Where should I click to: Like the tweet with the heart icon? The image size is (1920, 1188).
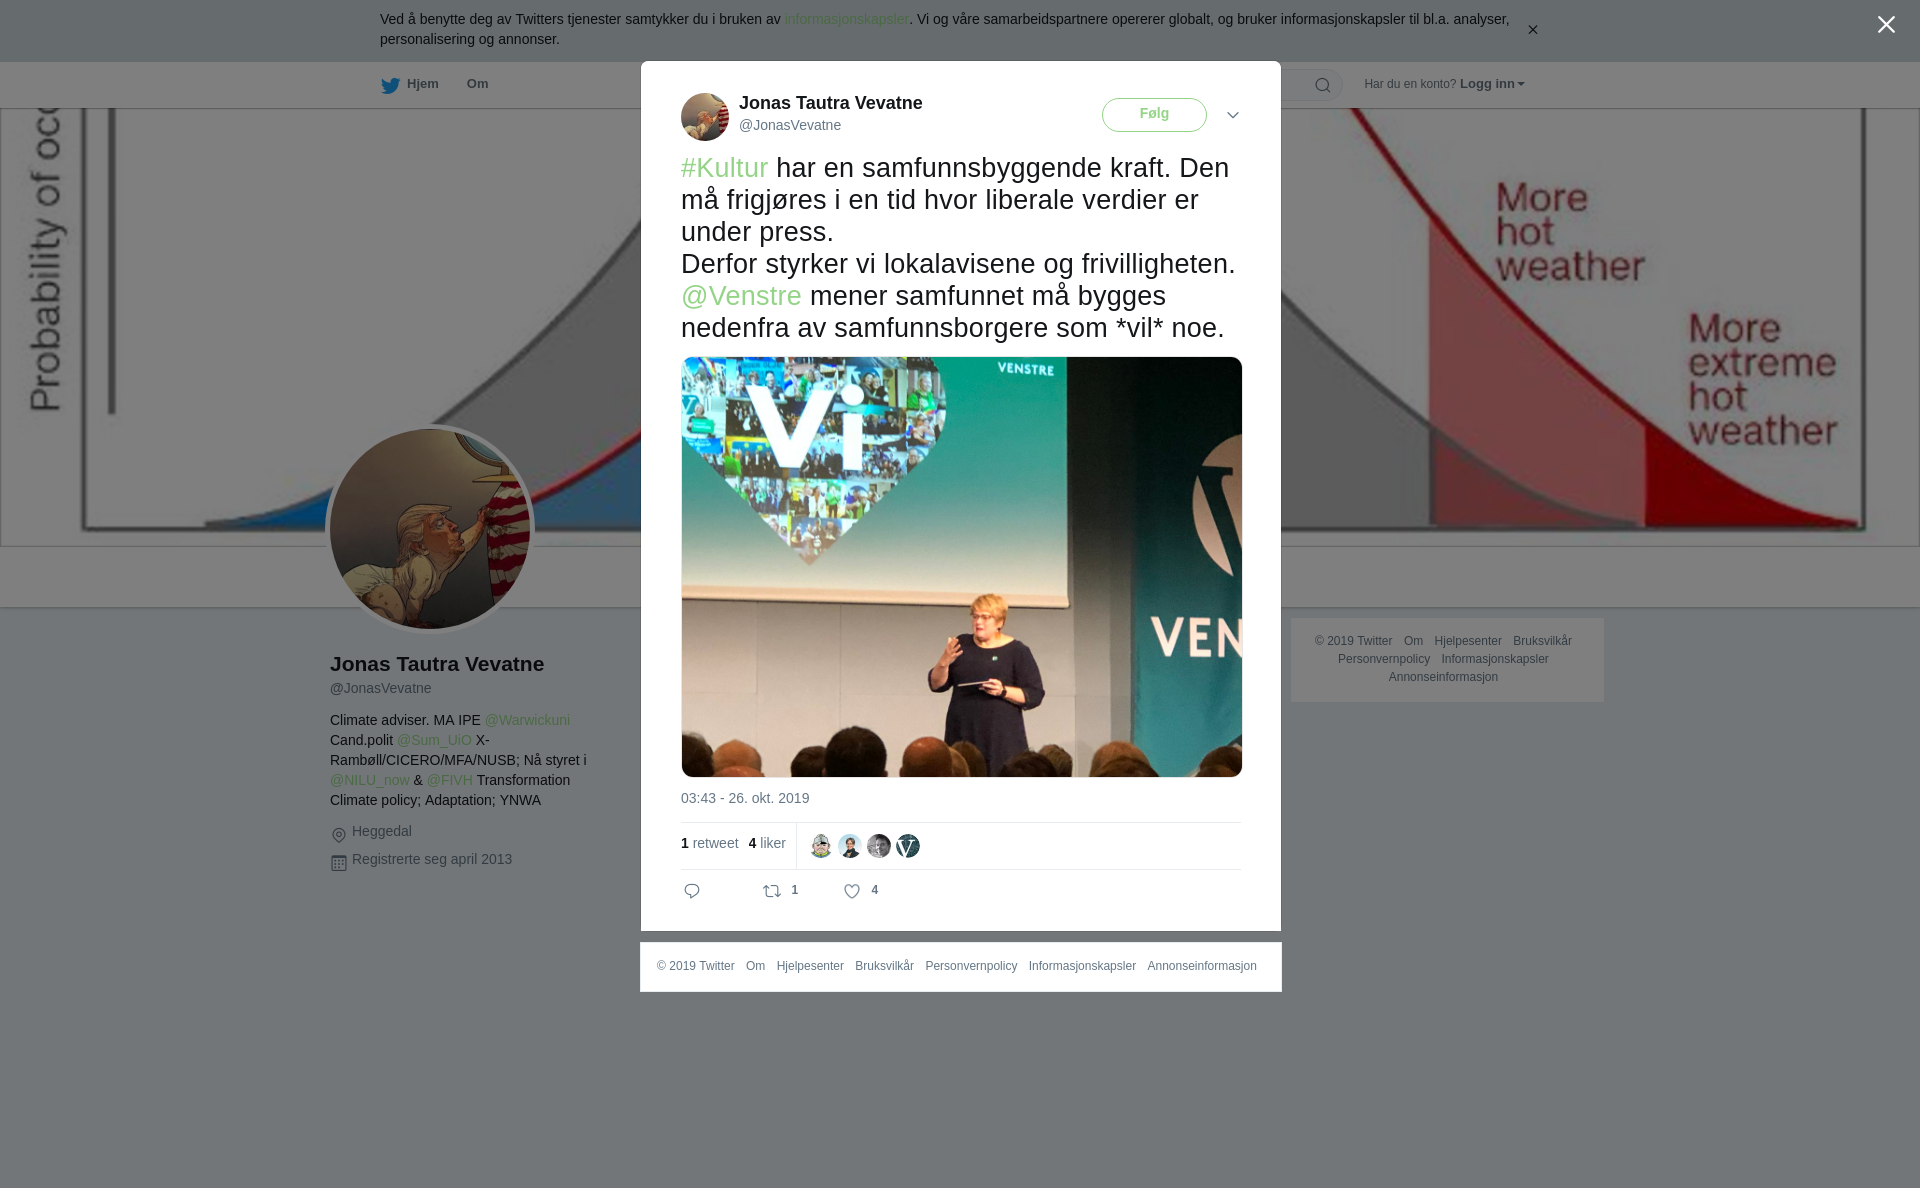tap(852, 891)
